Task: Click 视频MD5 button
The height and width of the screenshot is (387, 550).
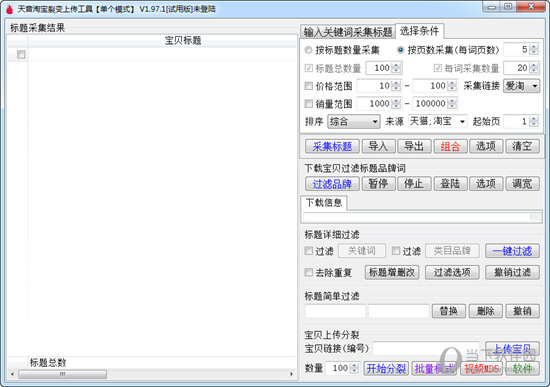Action: [x=481, y=368]
